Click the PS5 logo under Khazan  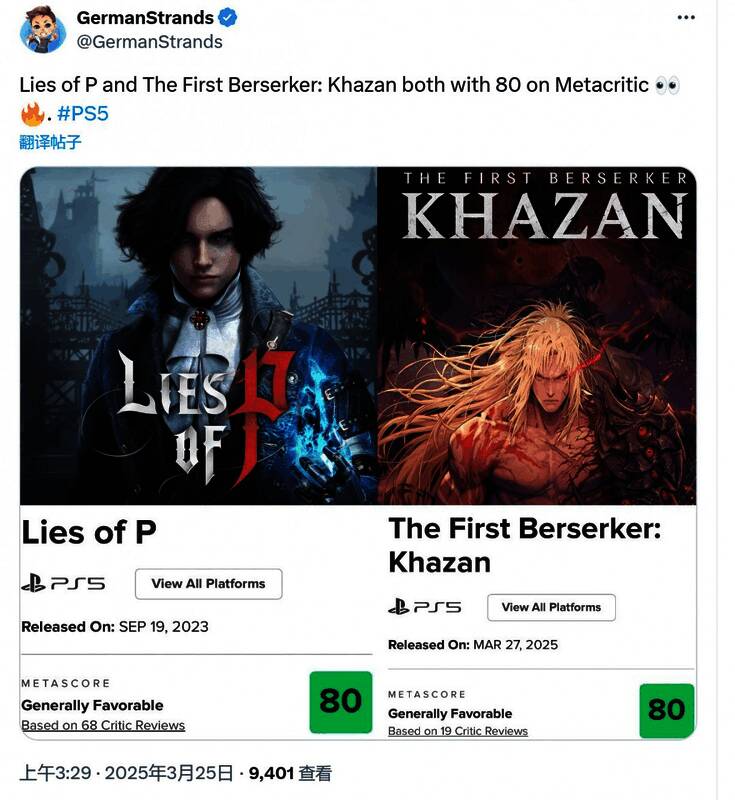(424, 607)
